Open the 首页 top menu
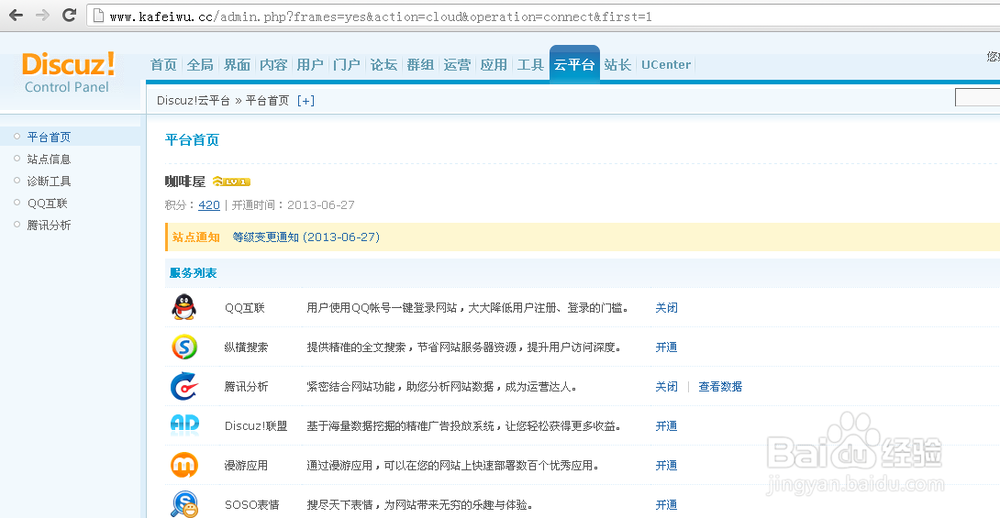Screen dimensions: 1000x518 (x=163, y=64)
